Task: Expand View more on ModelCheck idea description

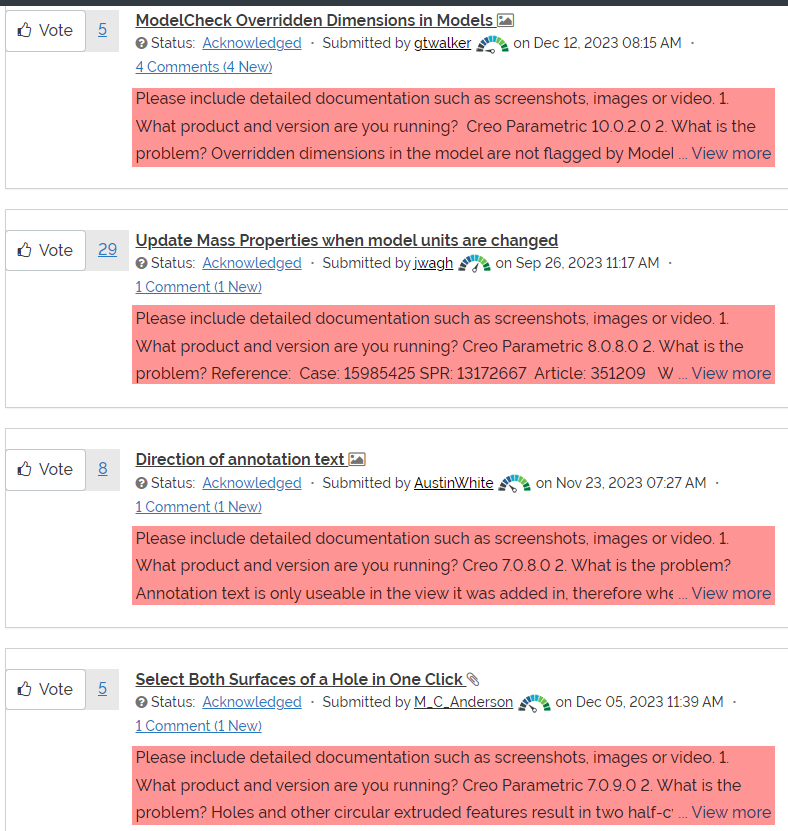Action: tap(731, 153)
